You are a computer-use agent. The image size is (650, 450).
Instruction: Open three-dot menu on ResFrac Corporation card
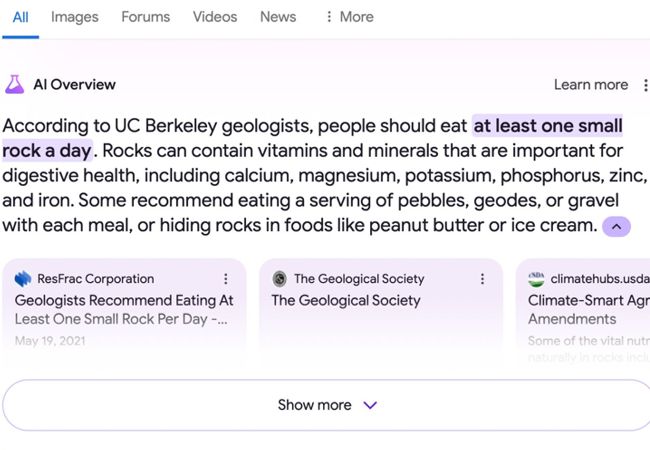click(226, 279)
